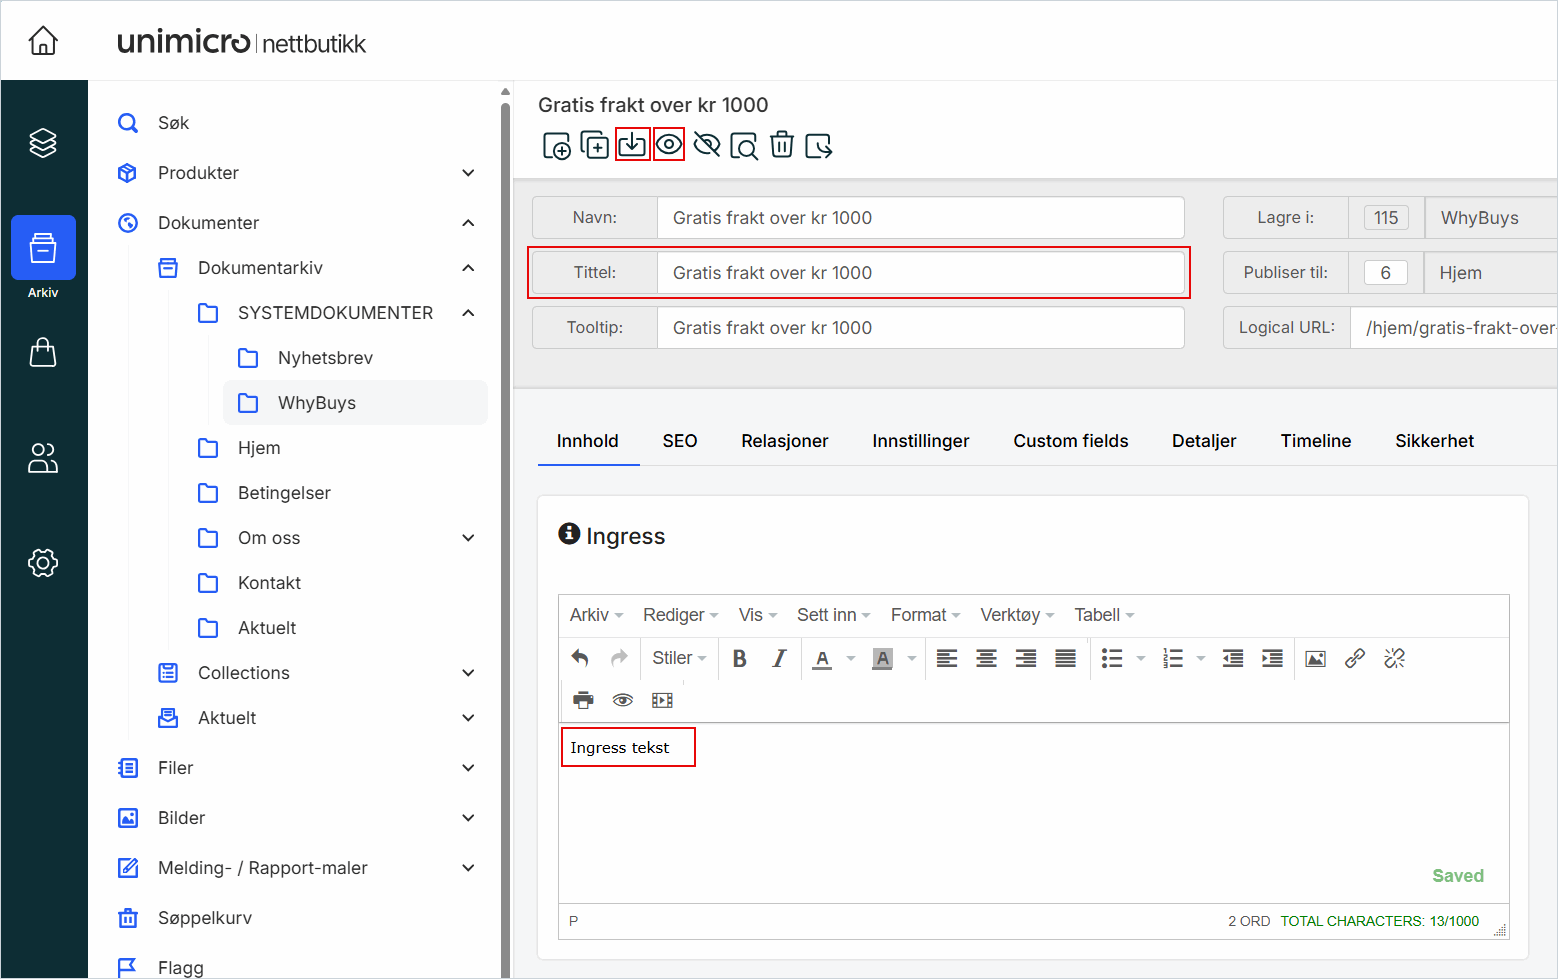Click the home icon at top left

[x=43, y=41]
